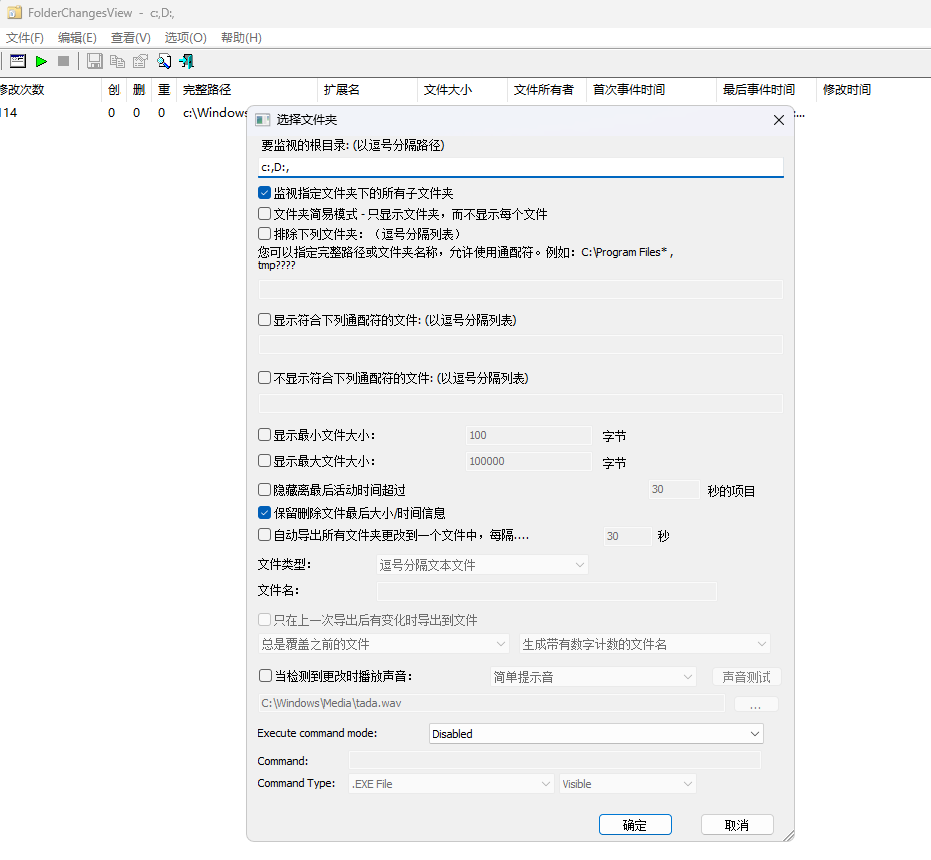The image size is (931, 860).
Task: Click the floppy disk Save icon
Action: click(95, 61)
